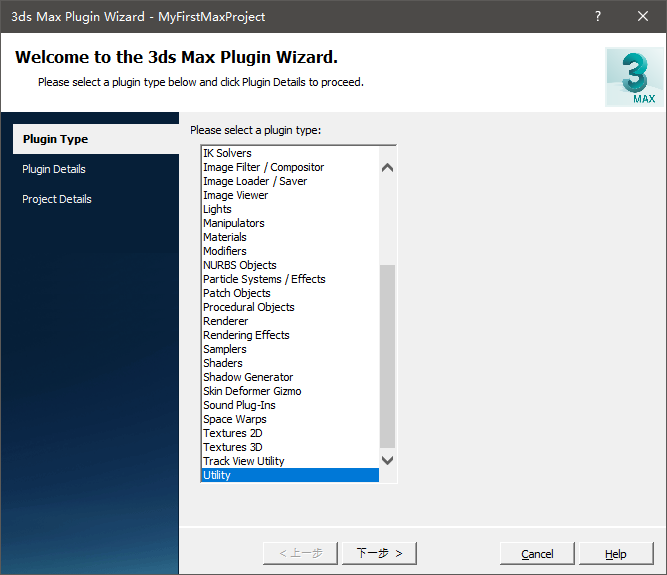Close the Plugin Wizard window
This screenshot has width=667, height=575.
pyautogui.click(x=642, y=17)
